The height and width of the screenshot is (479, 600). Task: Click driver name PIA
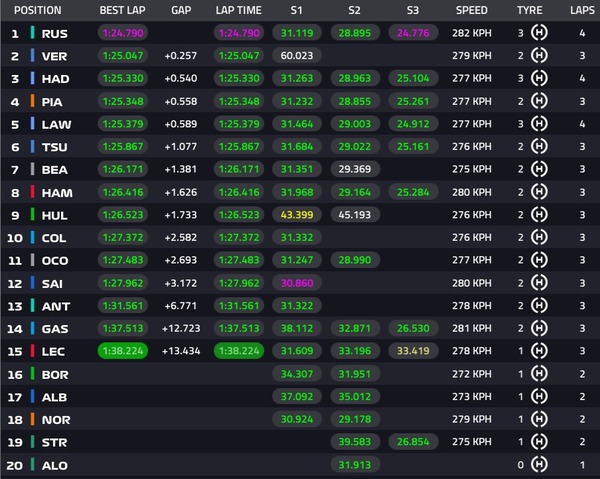[x=52, y=102]
